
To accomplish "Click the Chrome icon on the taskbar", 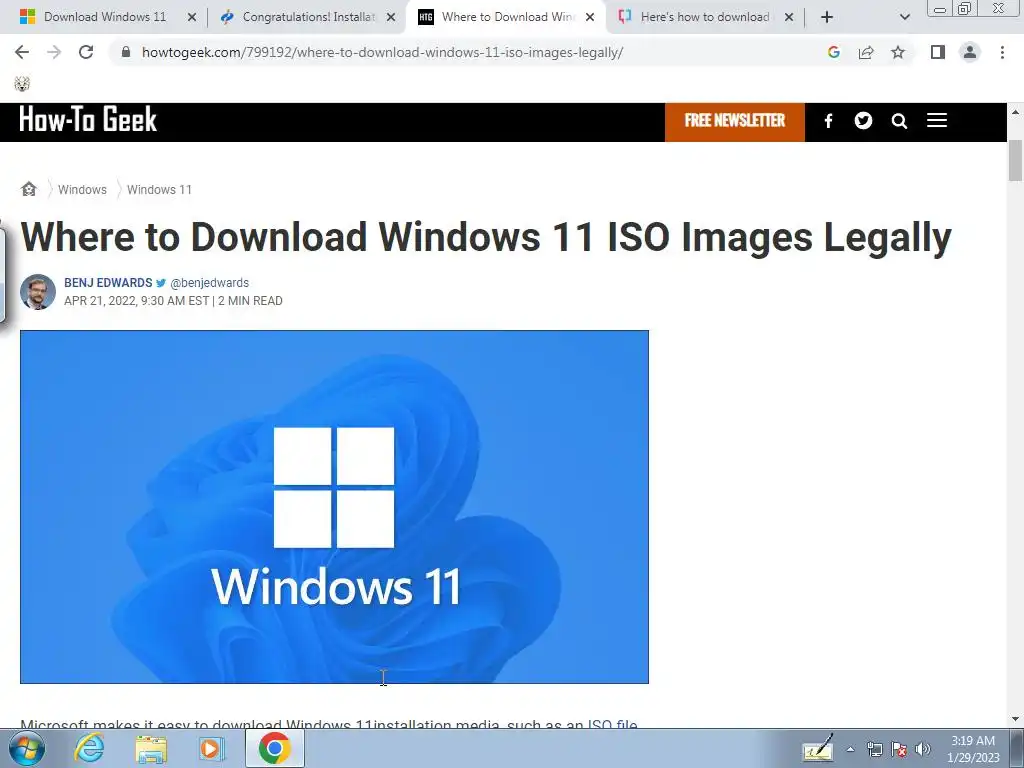I will pyautogui.click(x=274, y=748).
